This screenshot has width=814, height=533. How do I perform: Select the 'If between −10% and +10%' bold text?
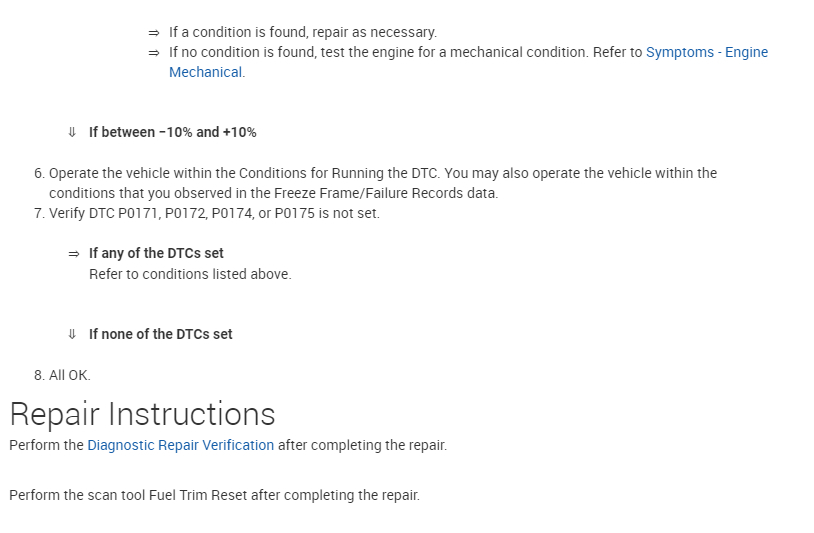(172, 132)
